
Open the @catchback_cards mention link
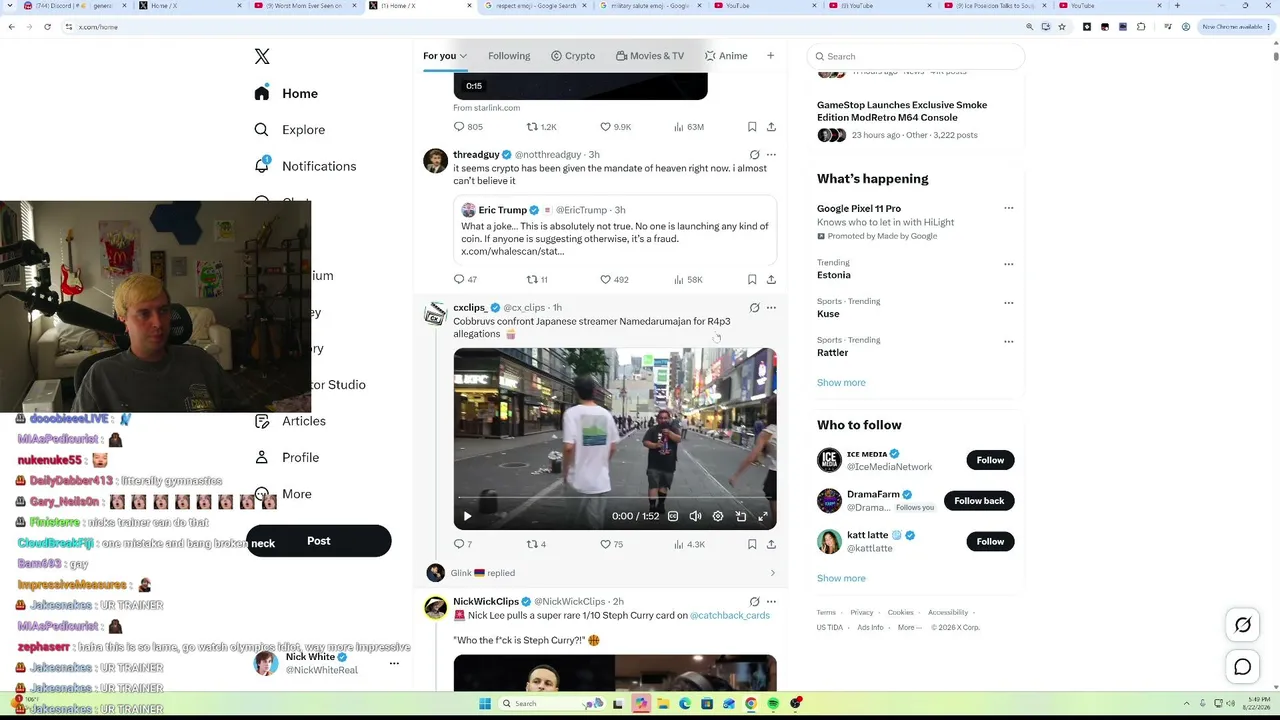tap(730, 616)
